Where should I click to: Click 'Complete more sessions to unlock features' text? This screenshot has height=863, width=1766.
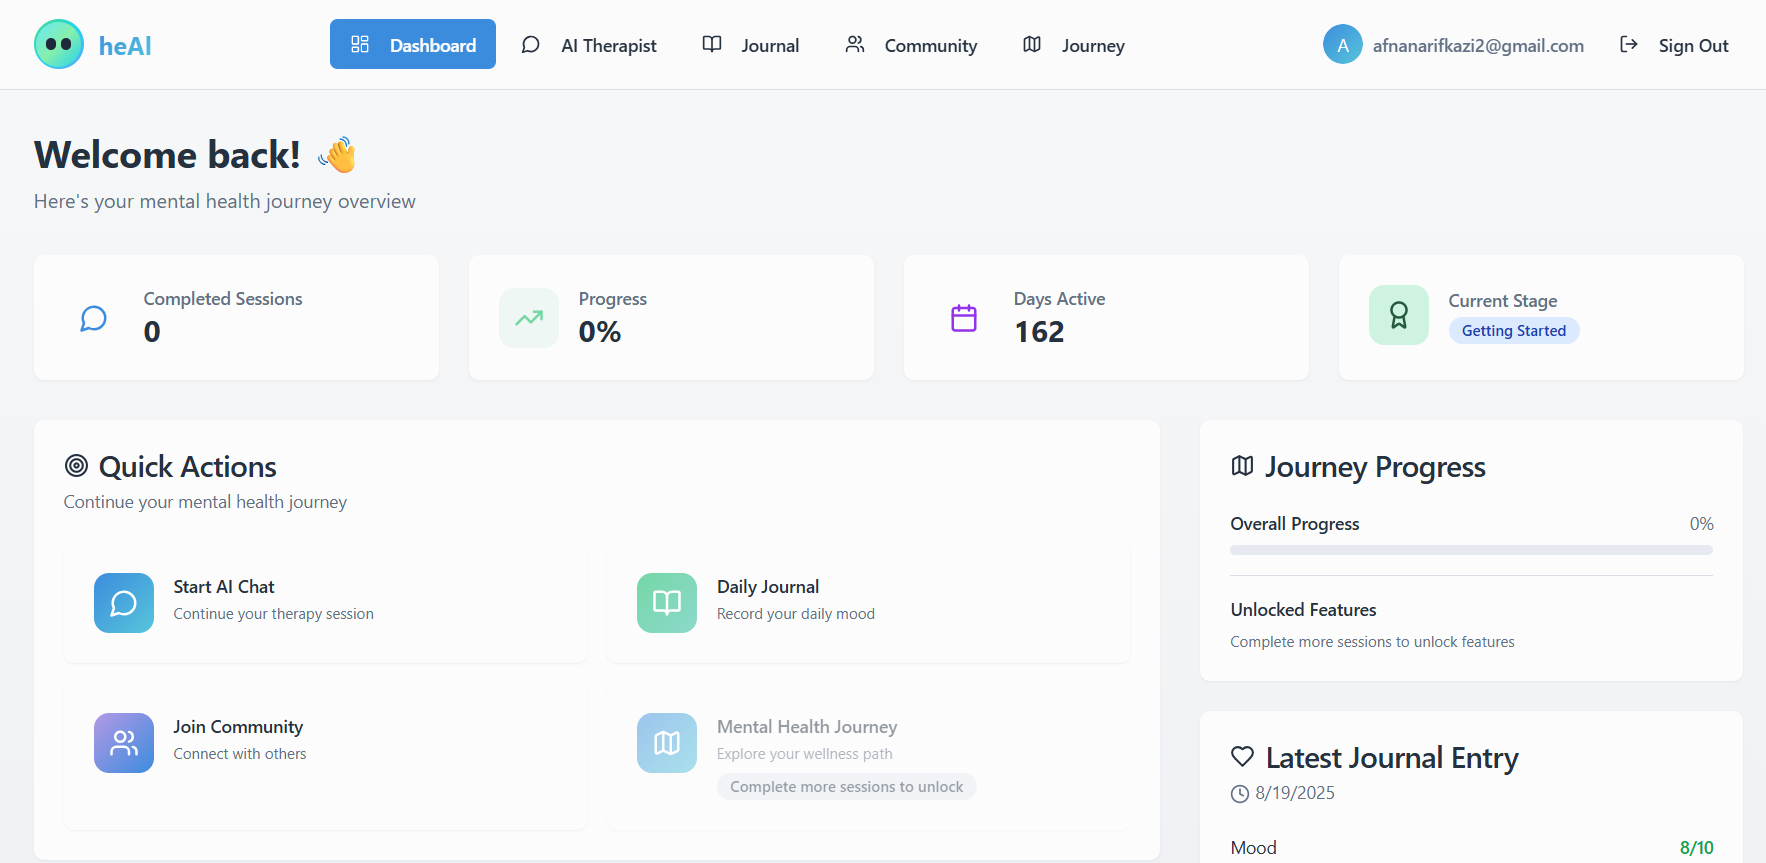(1372, 642)
